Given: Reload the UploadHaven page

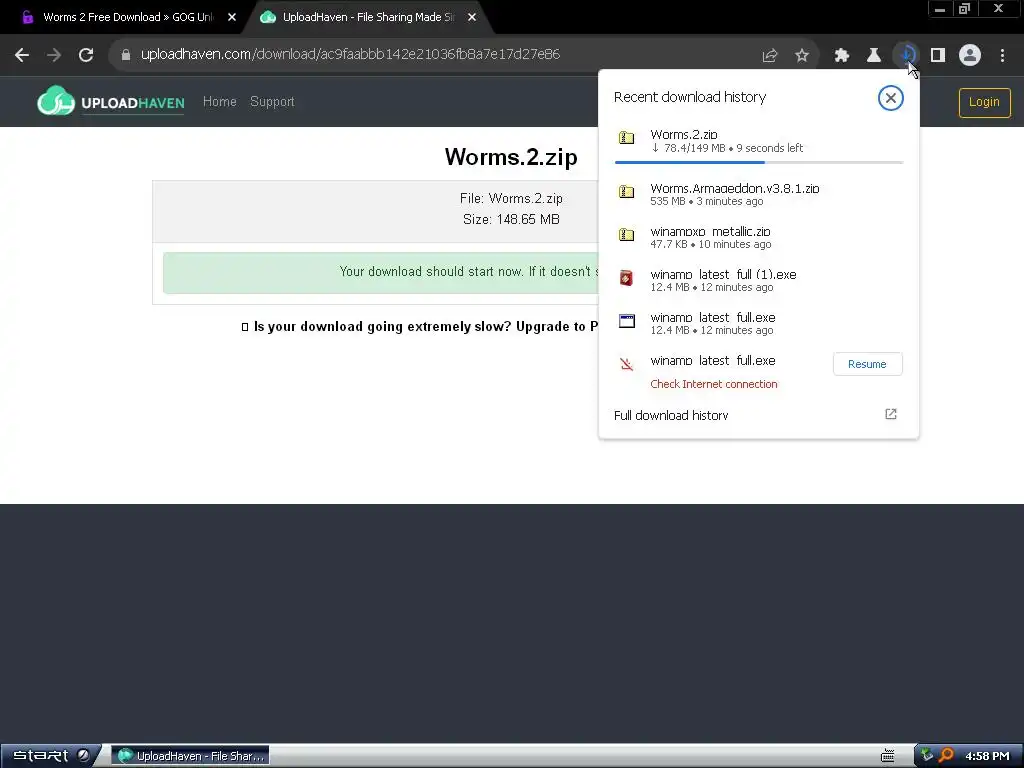Looking at the screenshot, I should pyautogui.click(x=86, y=55).
